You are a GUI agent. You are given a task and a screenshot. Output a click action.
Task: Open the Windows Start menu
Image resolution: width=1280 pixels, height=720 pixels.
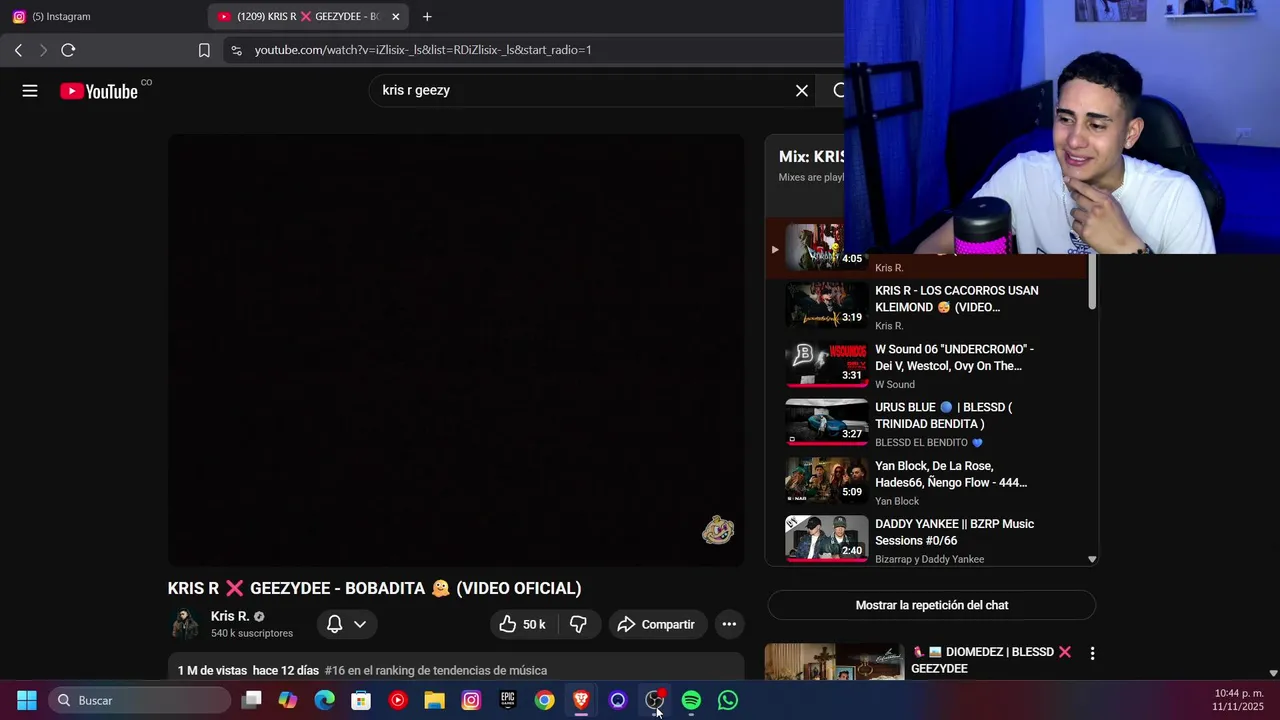coord(27,700)
